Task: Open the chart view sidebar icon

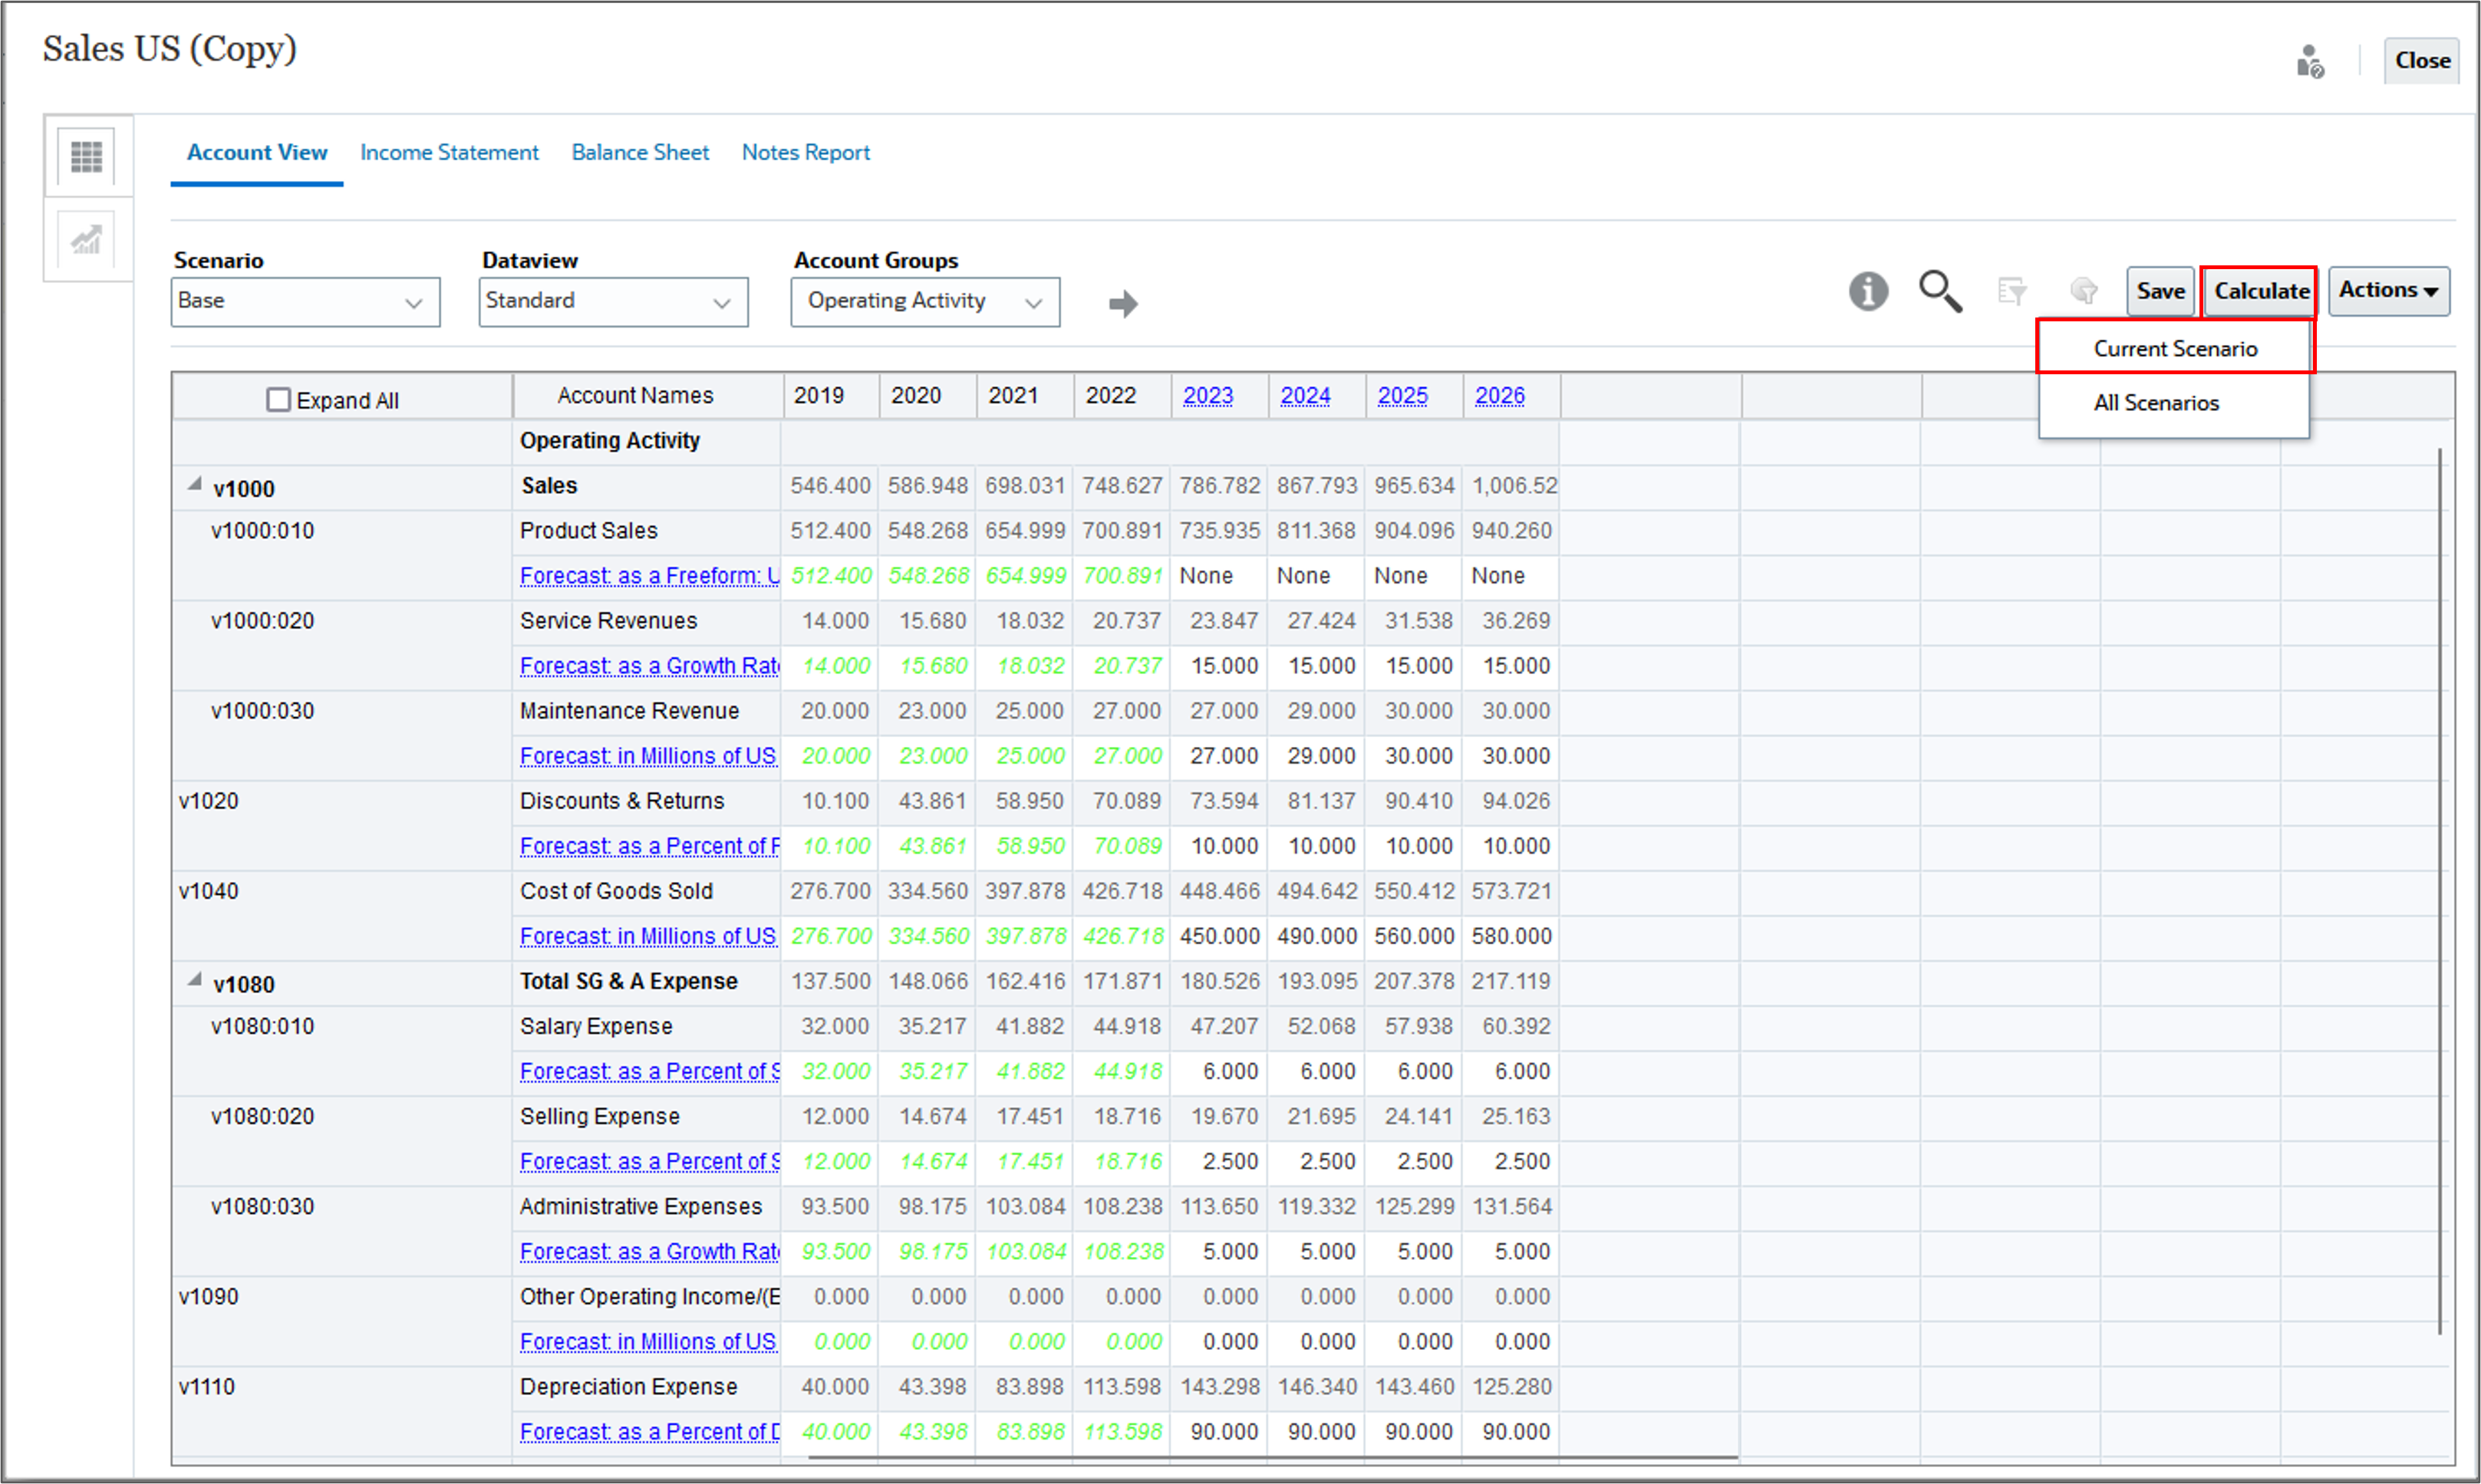Action: (86, 240)
